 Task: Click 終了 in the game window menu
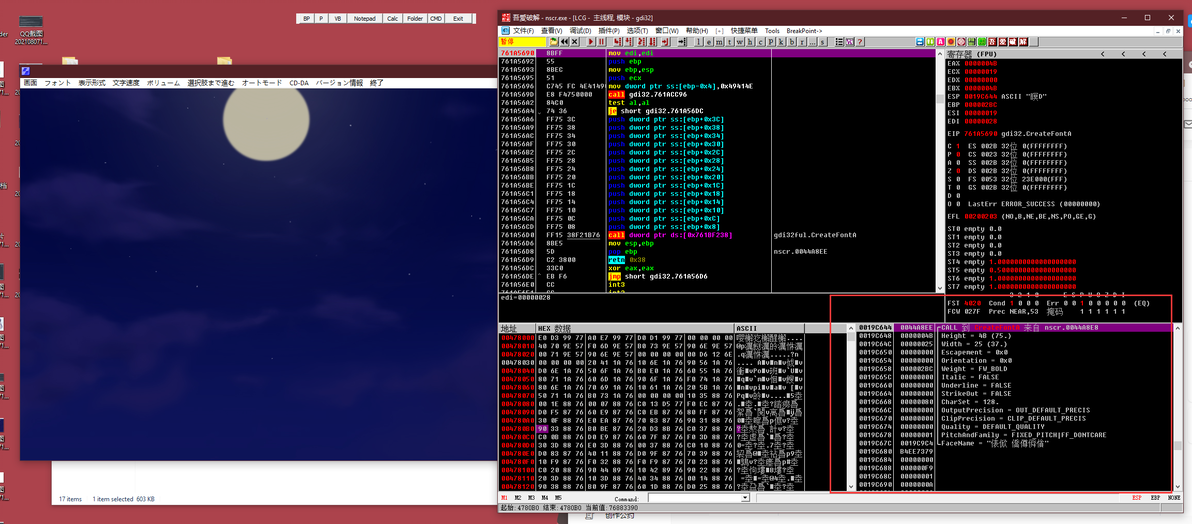[377, 82]
